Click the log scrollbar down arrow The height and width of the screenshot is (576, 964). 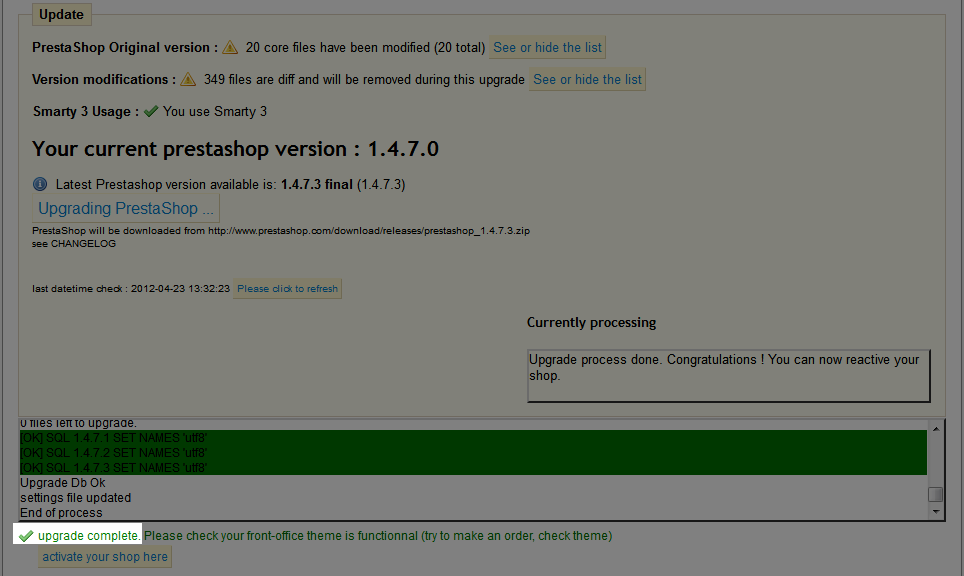[935, 512]
